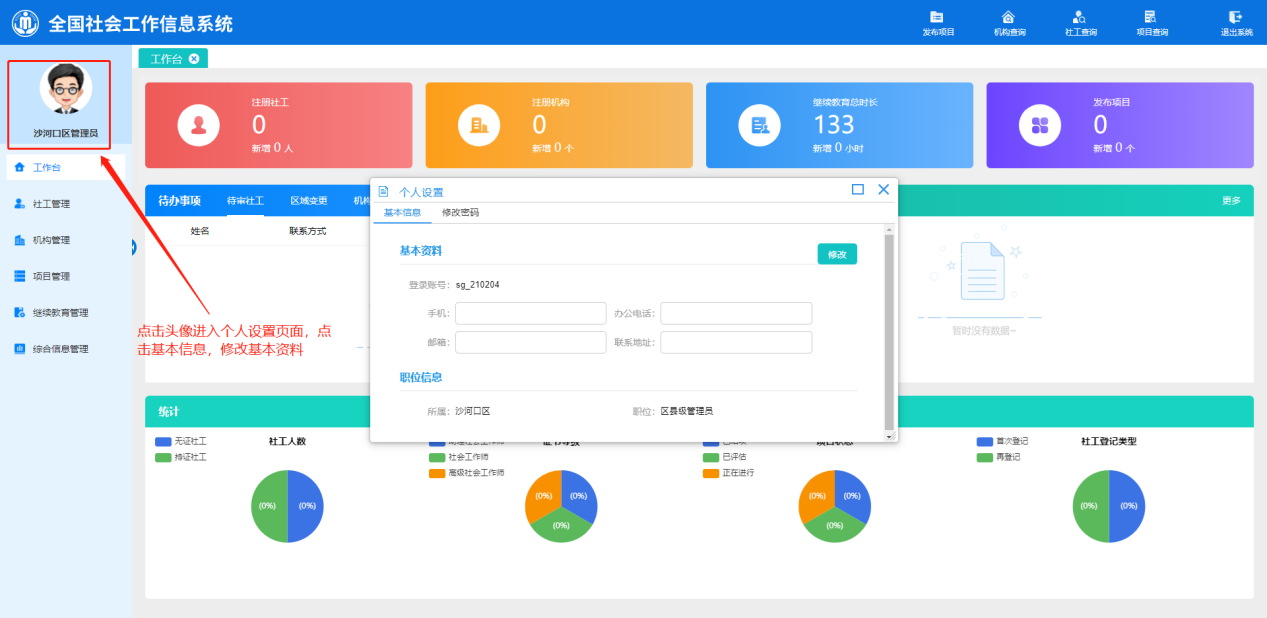The image size is (1267, 618).
Task: Click the 邮箱 input field
Action: [x=531, y=342]
